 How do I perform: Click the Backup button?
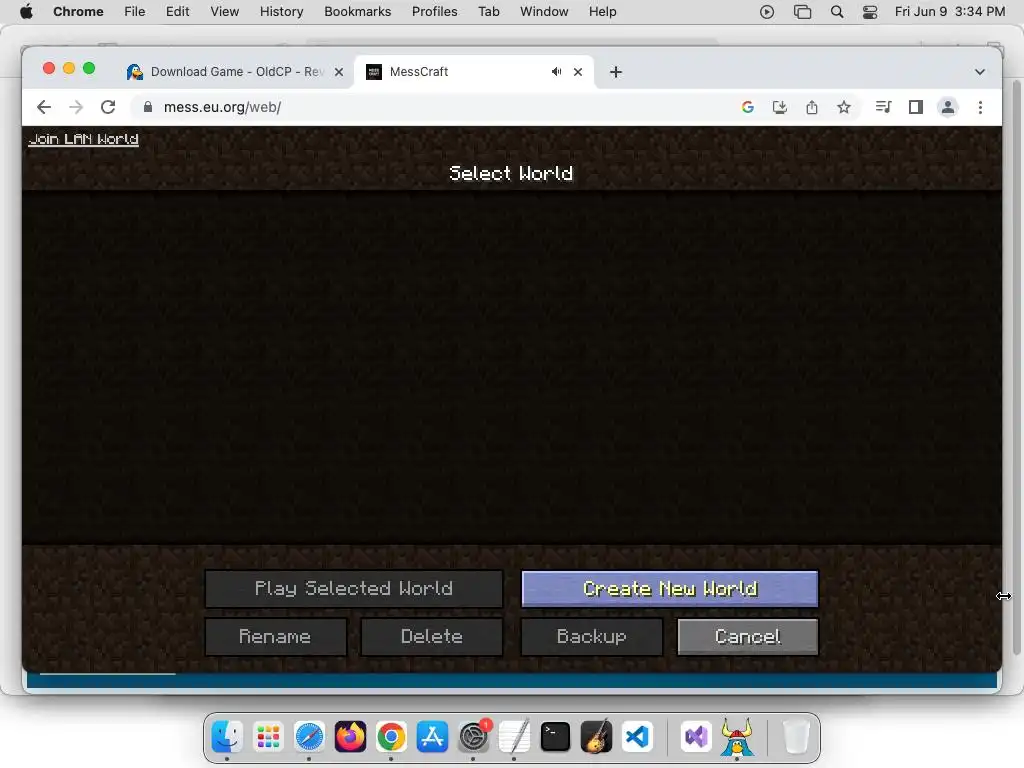592,637
